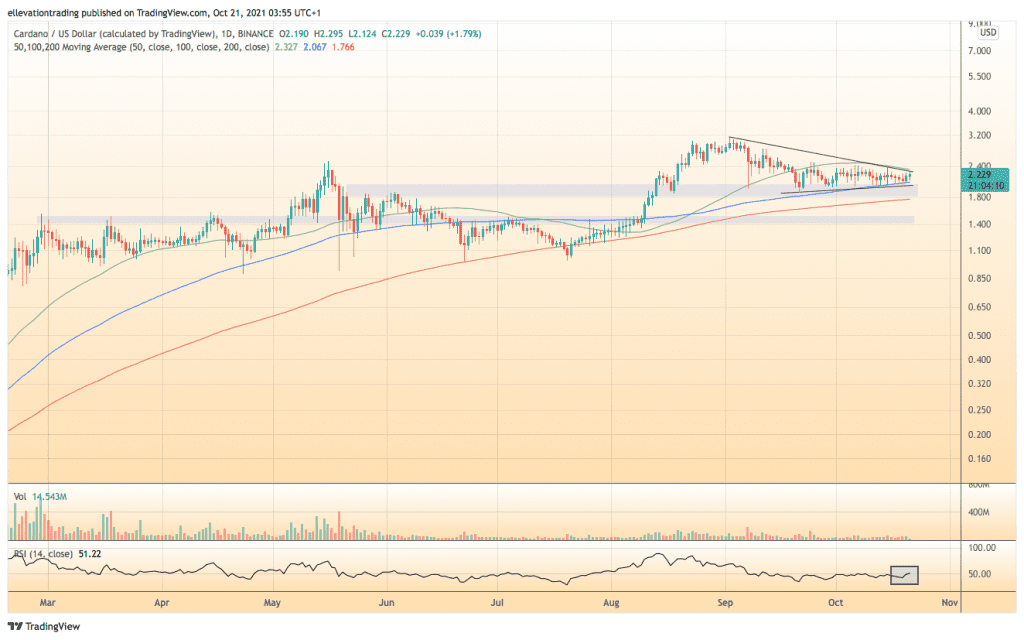Click the Mar label on time axis
Viewport: 1024px width, 640px height.
(48, 602)
